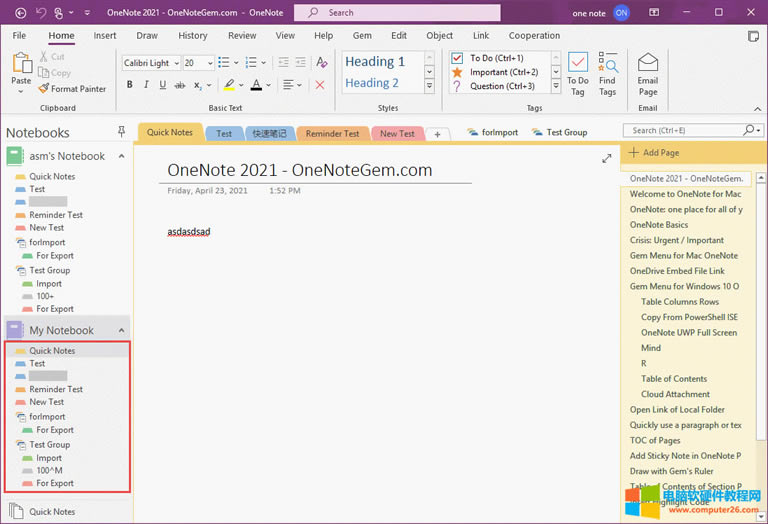The height and width of the screenshot is (524, 768).
Task: Click the Email Page icon
Action: (x=648, y=72)
